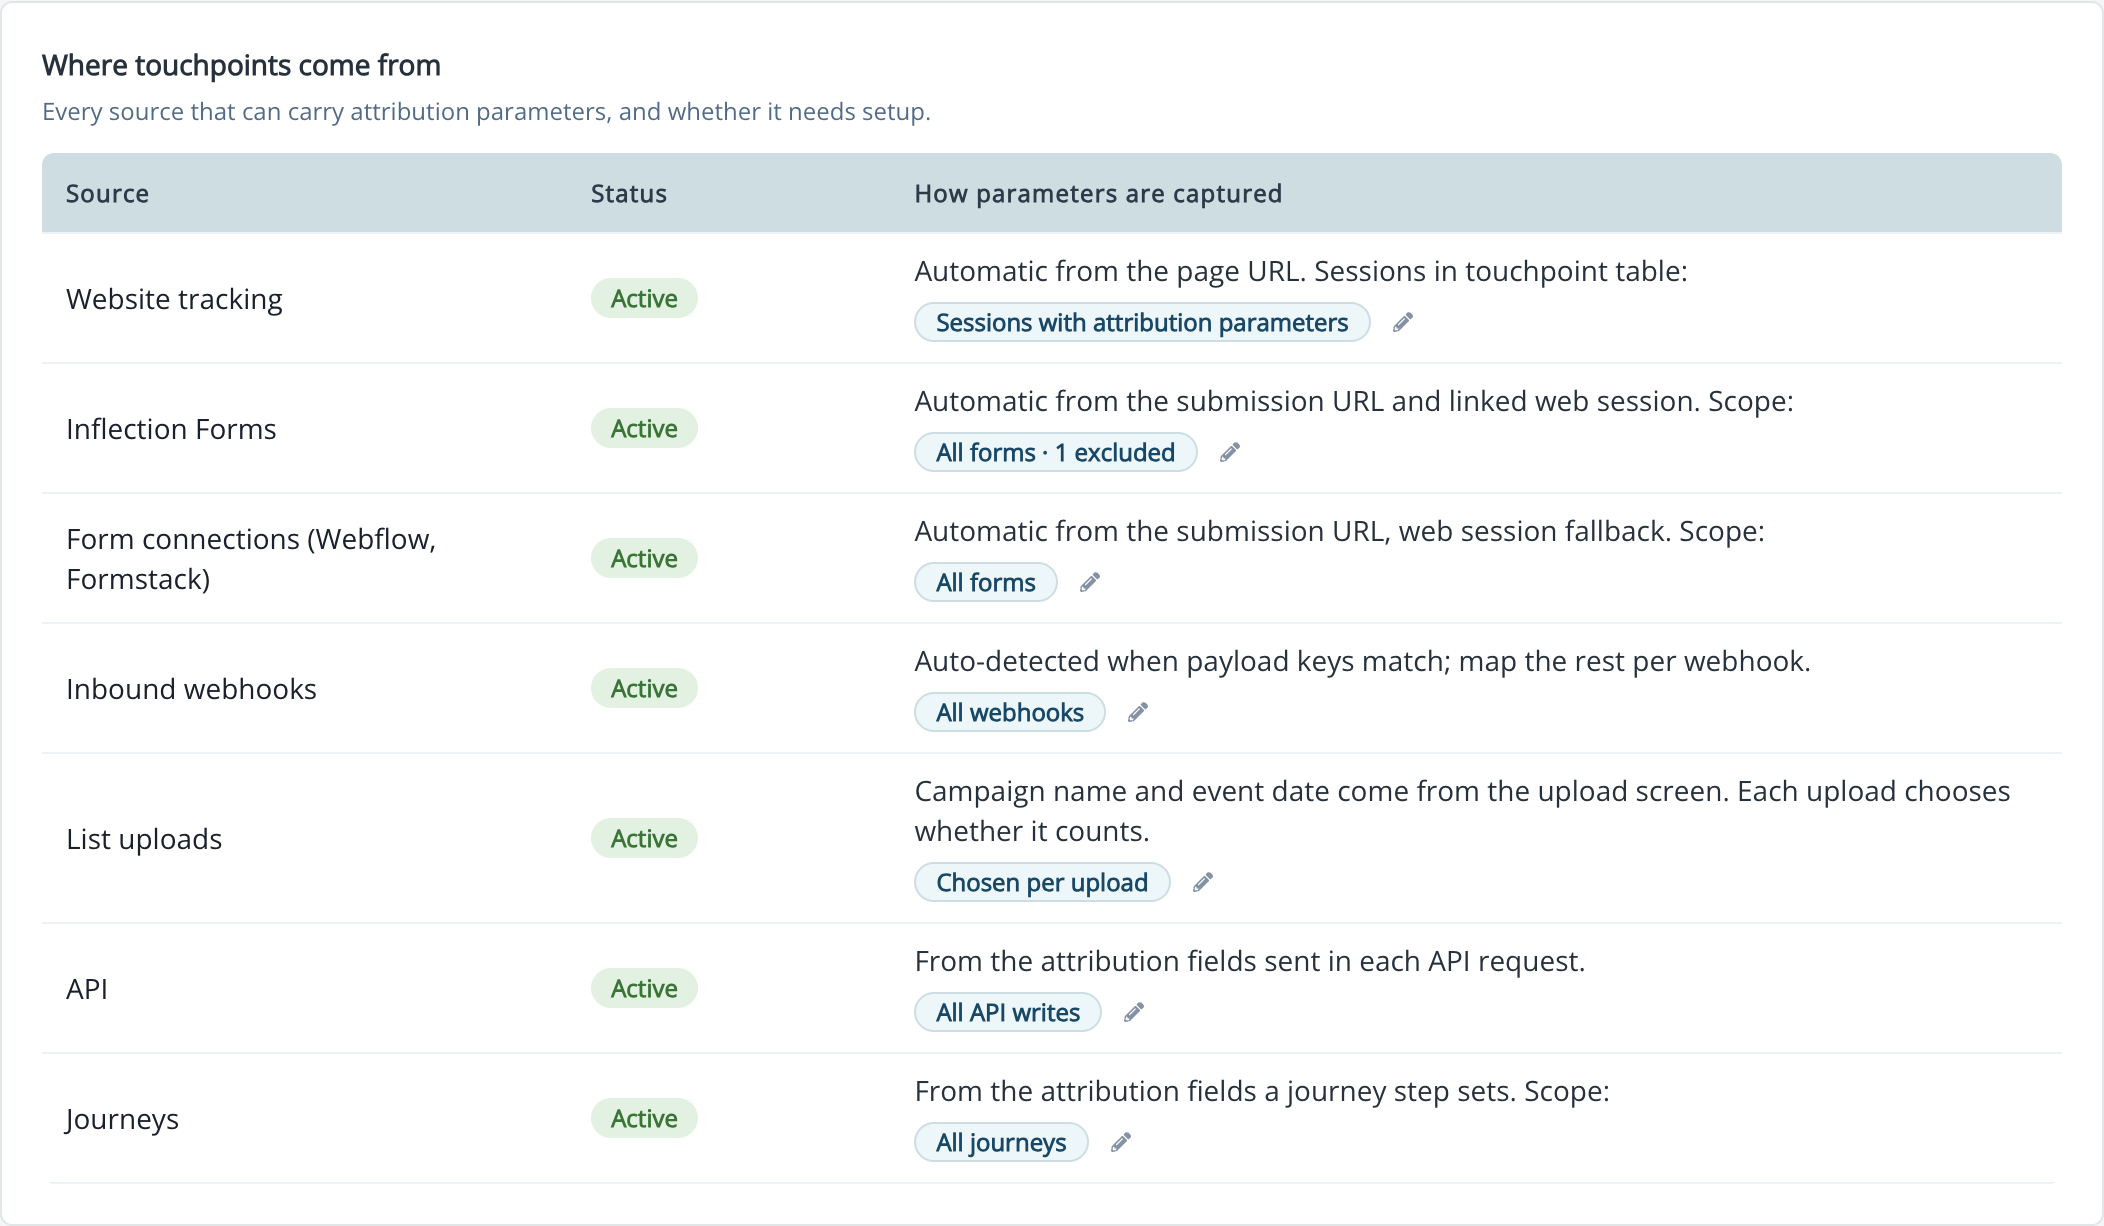This screenshot has height=1226, width=2104.
Task: Click the 'All forms' scope pill
Action: [x=986, y=582]
